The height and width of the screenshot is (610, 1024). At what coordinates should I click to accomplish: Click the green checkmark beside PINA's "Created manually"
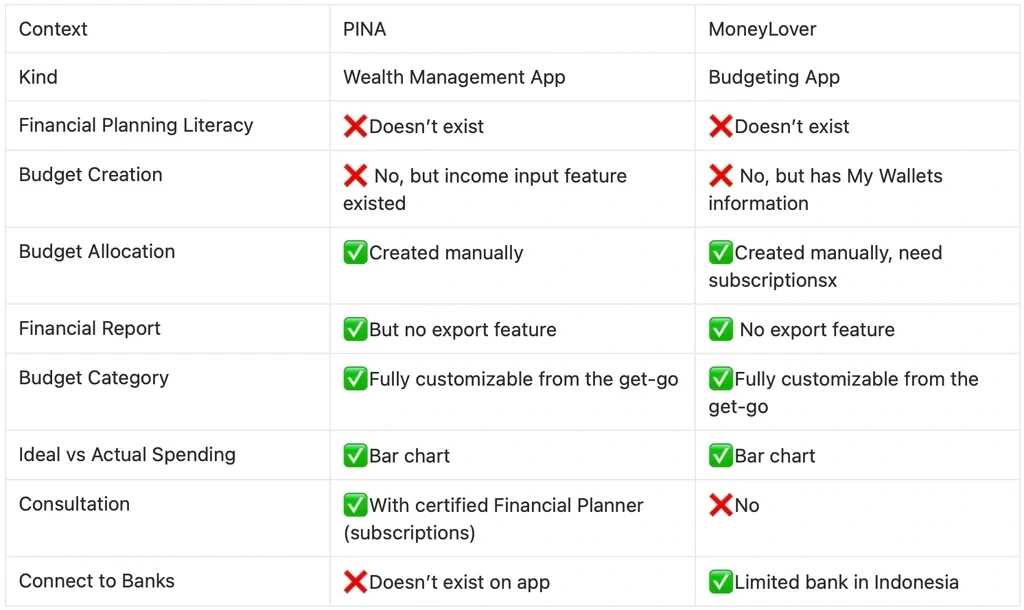click(355, 253)
